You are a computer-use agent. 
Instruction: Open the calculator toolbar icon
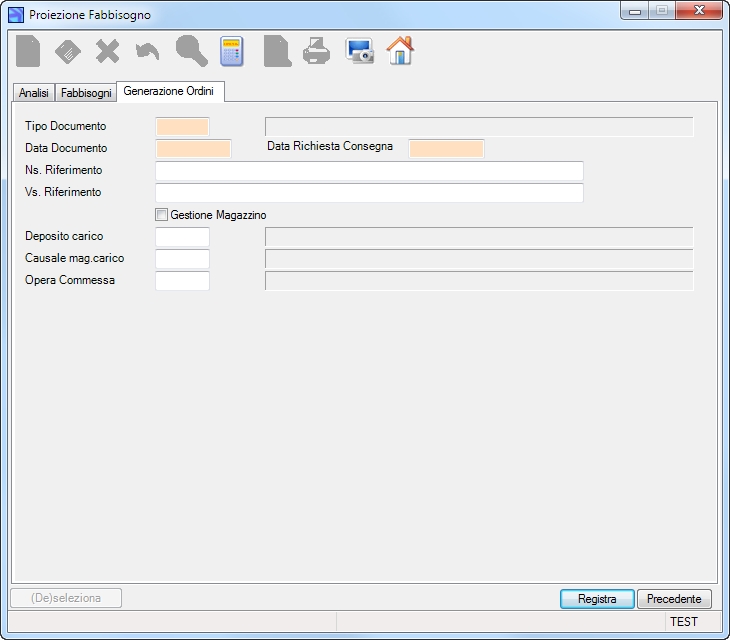pyautogui.click(x=232, y=51)
